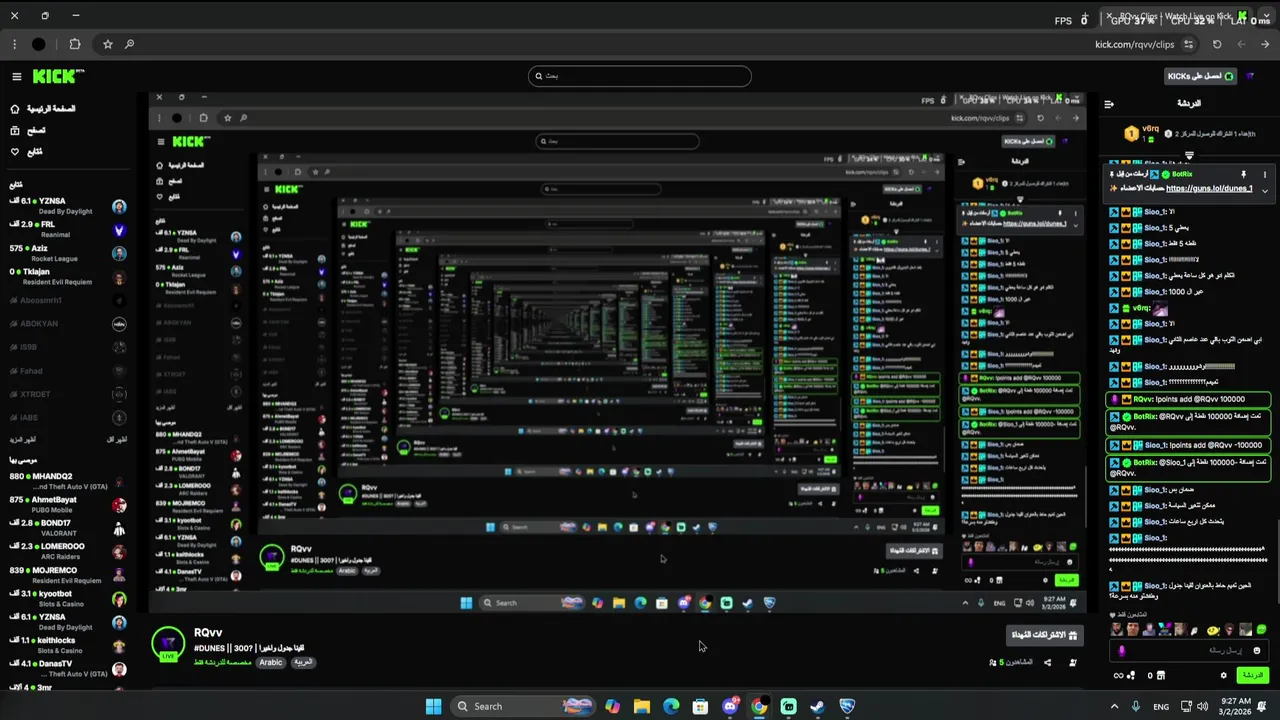Open pinned message three-dot options
The image size is (1280, 720).
coord(1264,175)
